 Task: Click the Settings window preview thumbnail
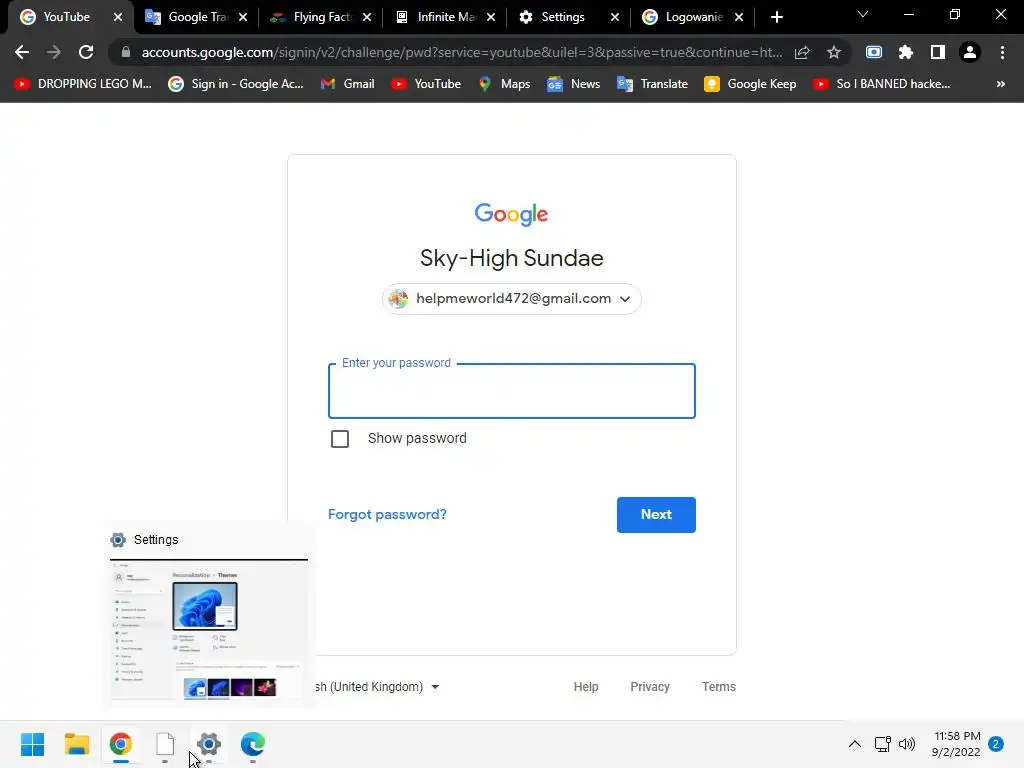point(209,630)
